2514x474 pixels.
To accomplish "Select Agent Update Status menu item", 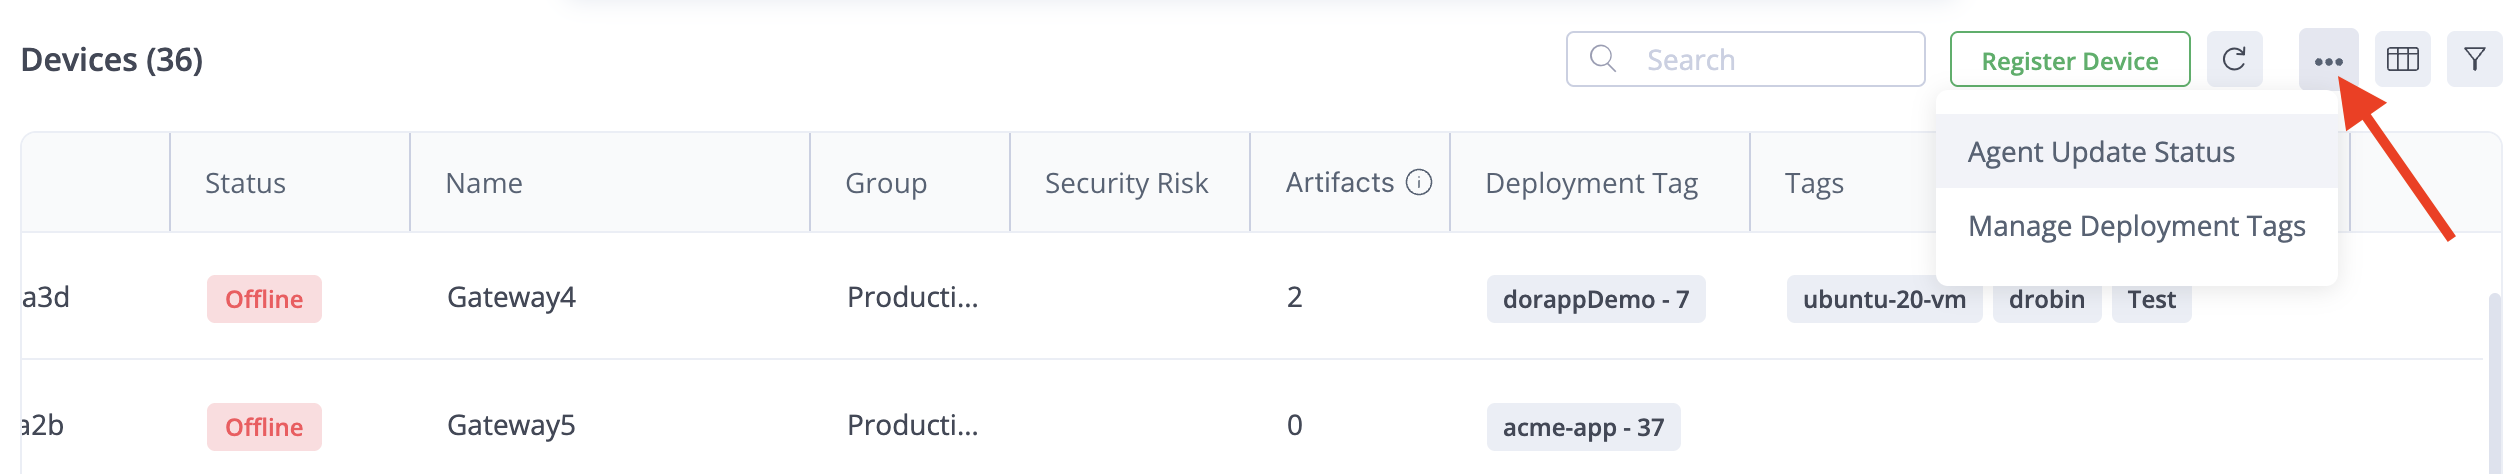I will pos(2101,152).
